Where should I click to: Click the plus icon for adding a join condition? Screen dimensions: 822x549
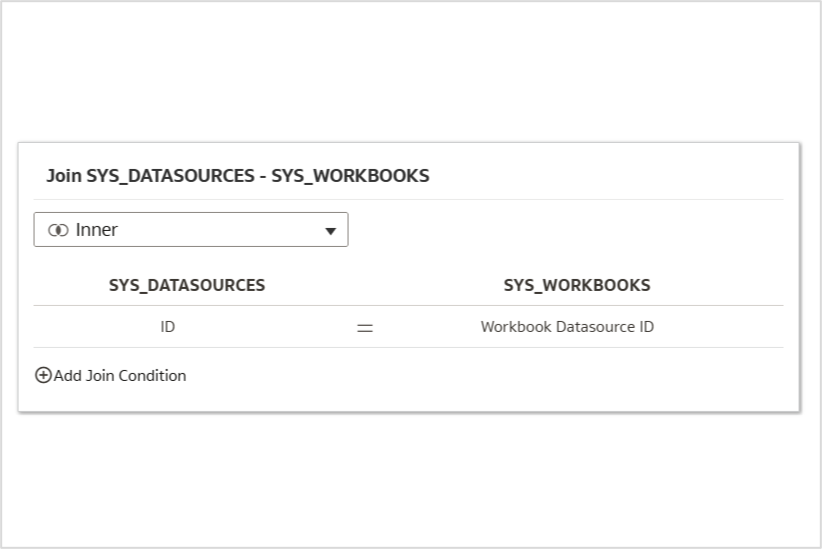coord(43,376)
